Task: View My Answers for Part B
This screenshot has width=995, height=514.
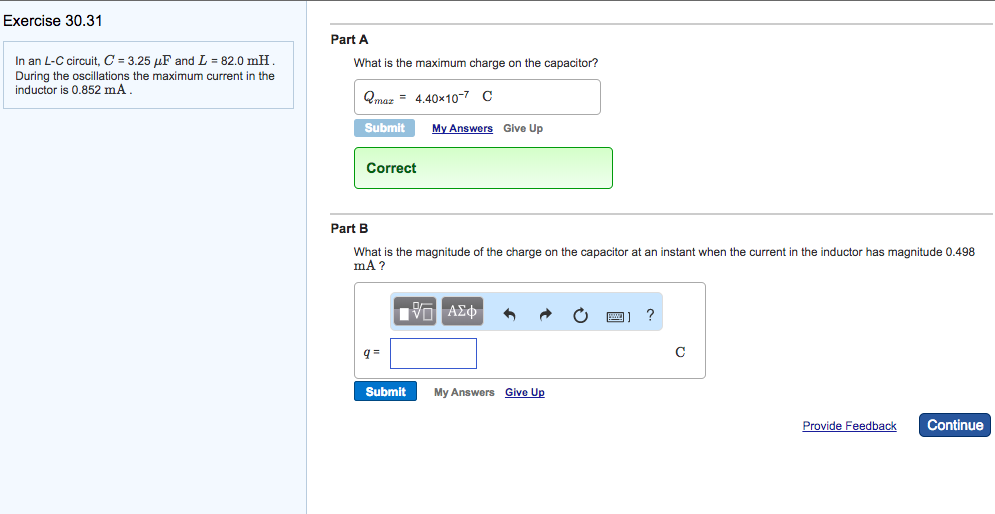Action: click(464, 393)
